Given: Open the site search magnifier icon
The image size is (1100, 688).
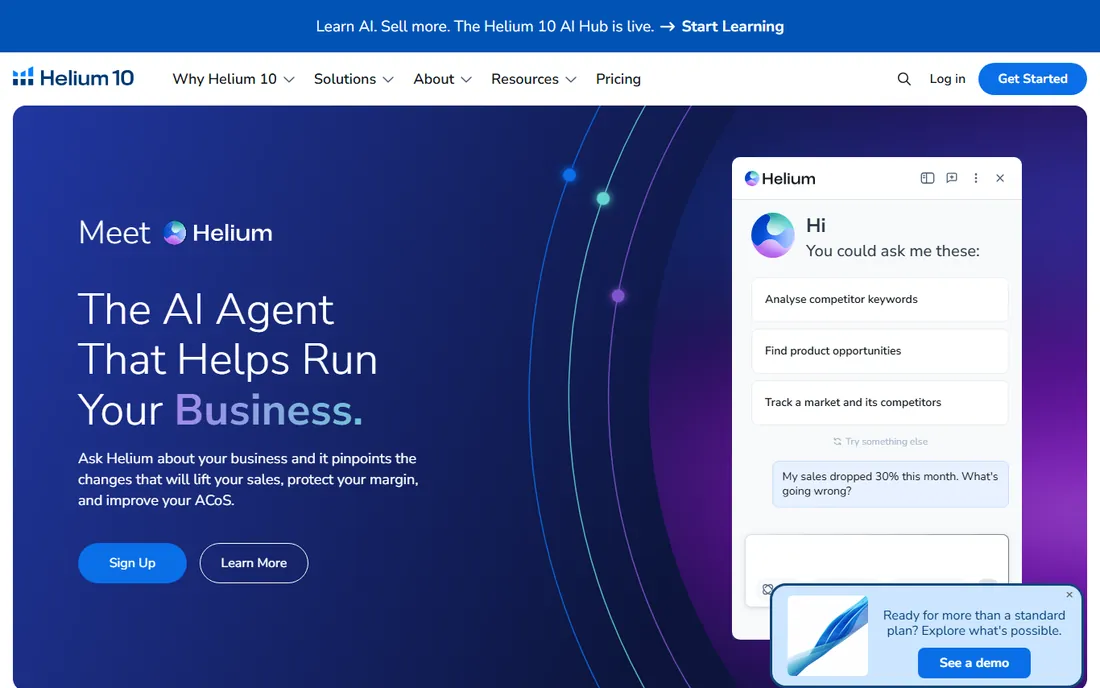Looking at the screenshot, I should click(904, 79).
